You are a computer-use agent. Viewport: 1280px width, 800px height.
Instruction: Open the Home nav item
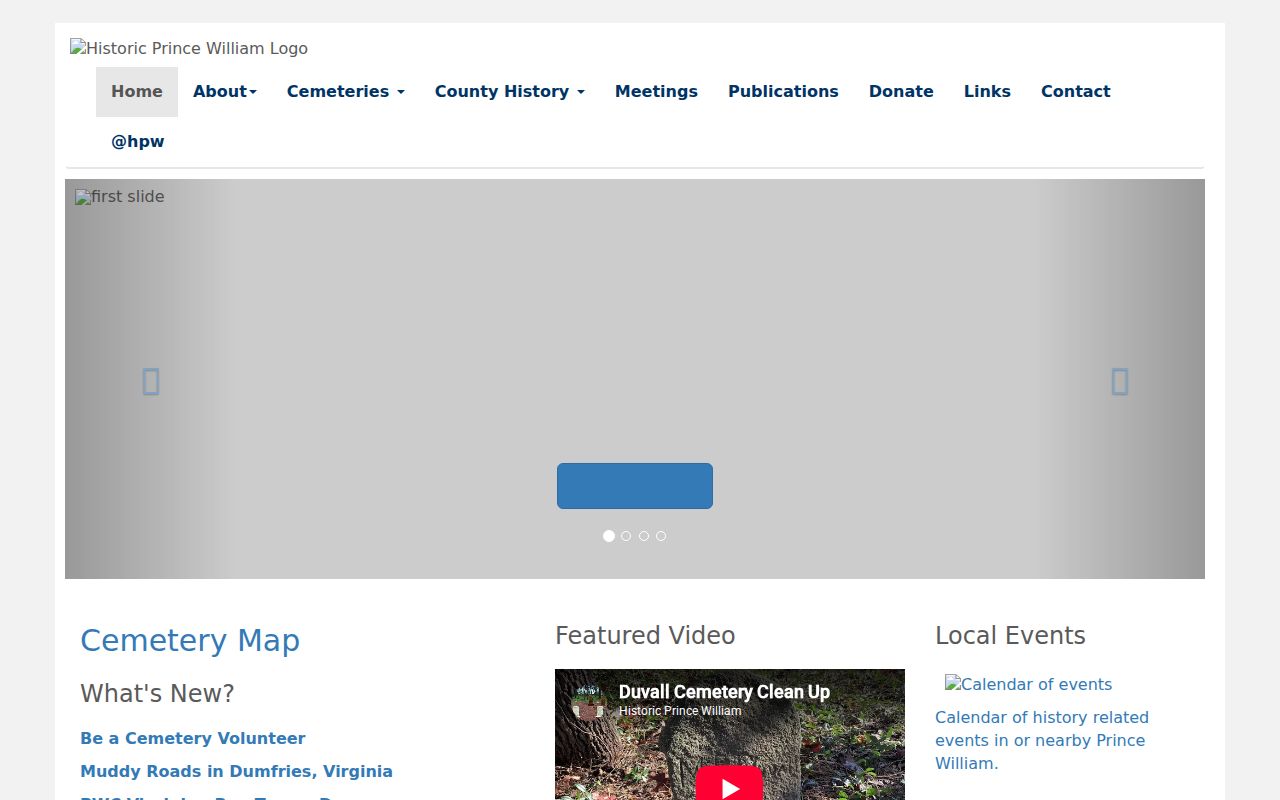[137, 92]
